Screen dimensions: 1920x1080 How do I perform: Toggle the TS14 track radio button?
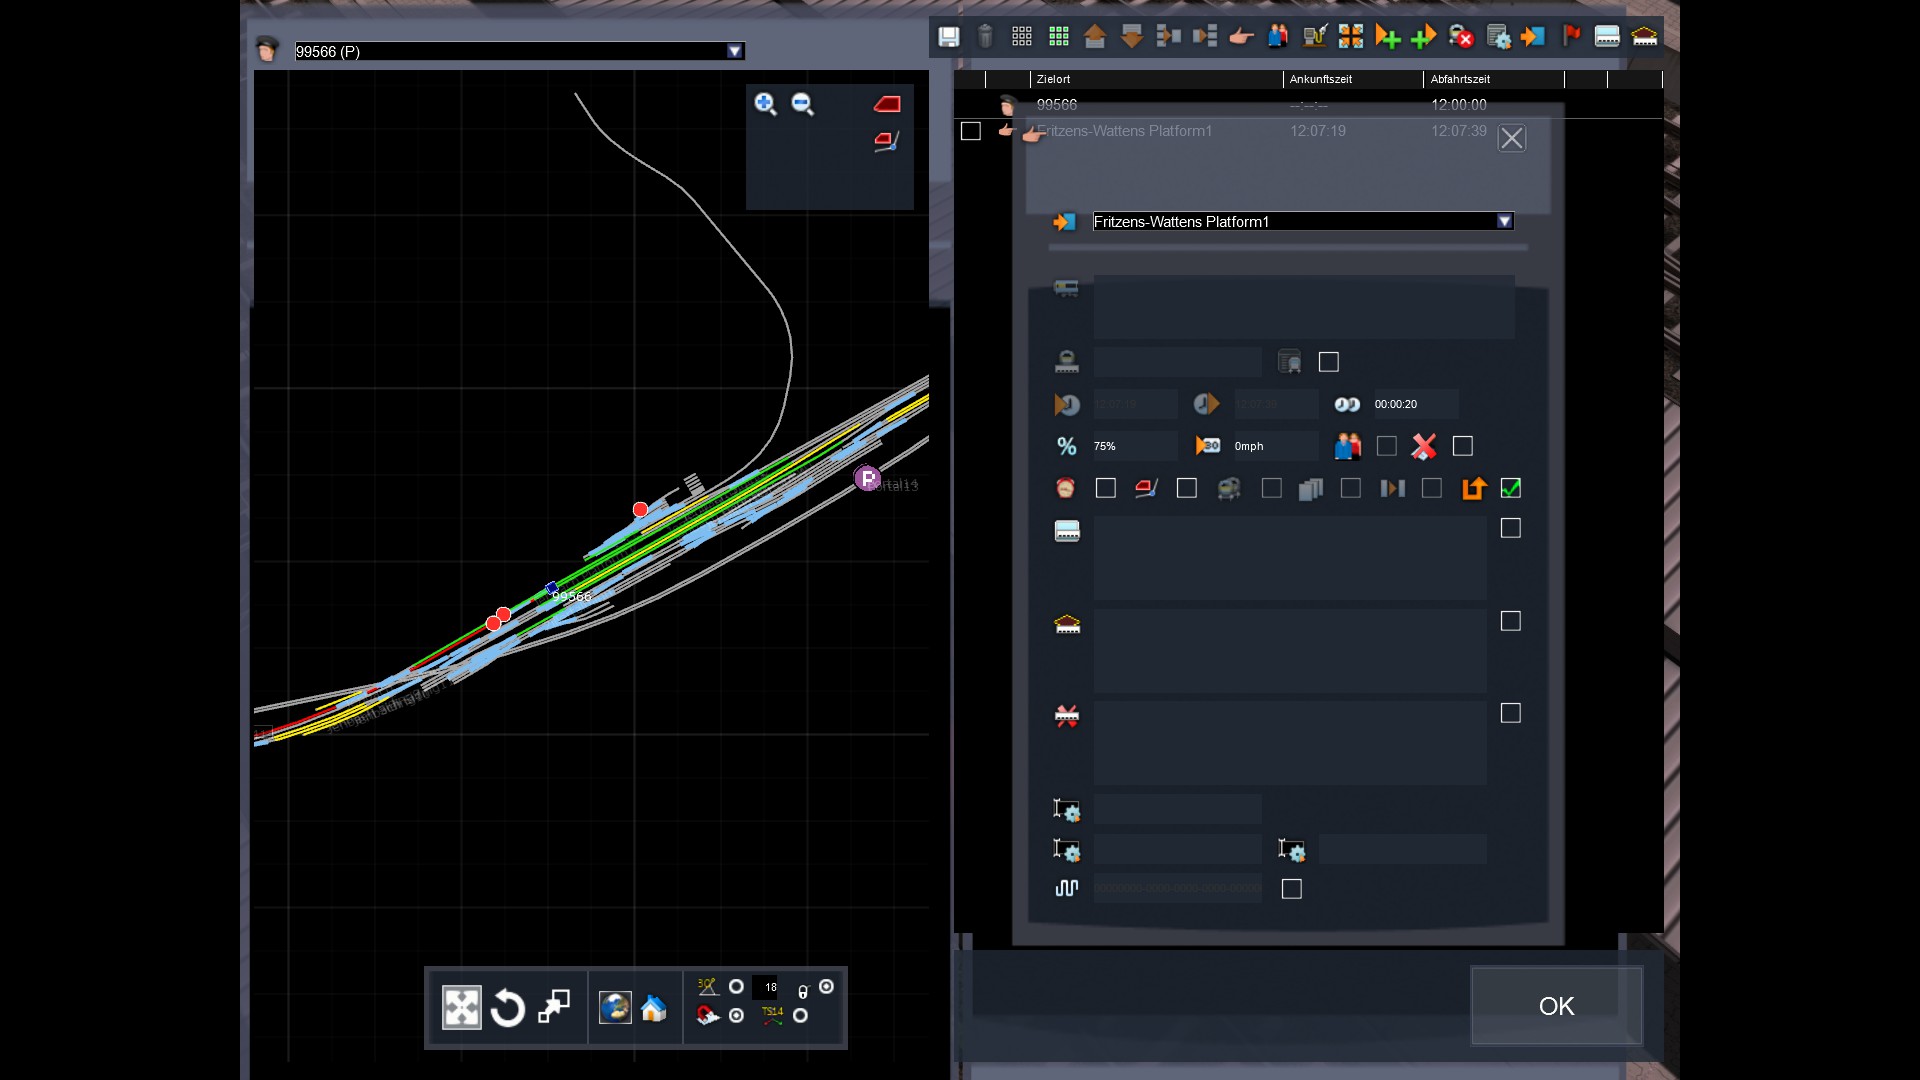[x=800, y=1016]
